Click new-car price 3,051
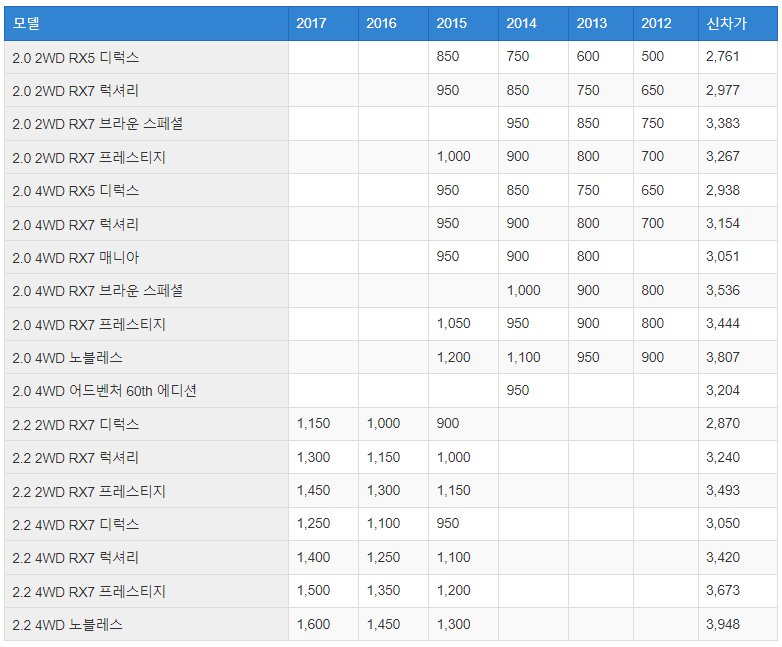Image resolution: width=782 pixels, height=647 pixels. (723, 256)
